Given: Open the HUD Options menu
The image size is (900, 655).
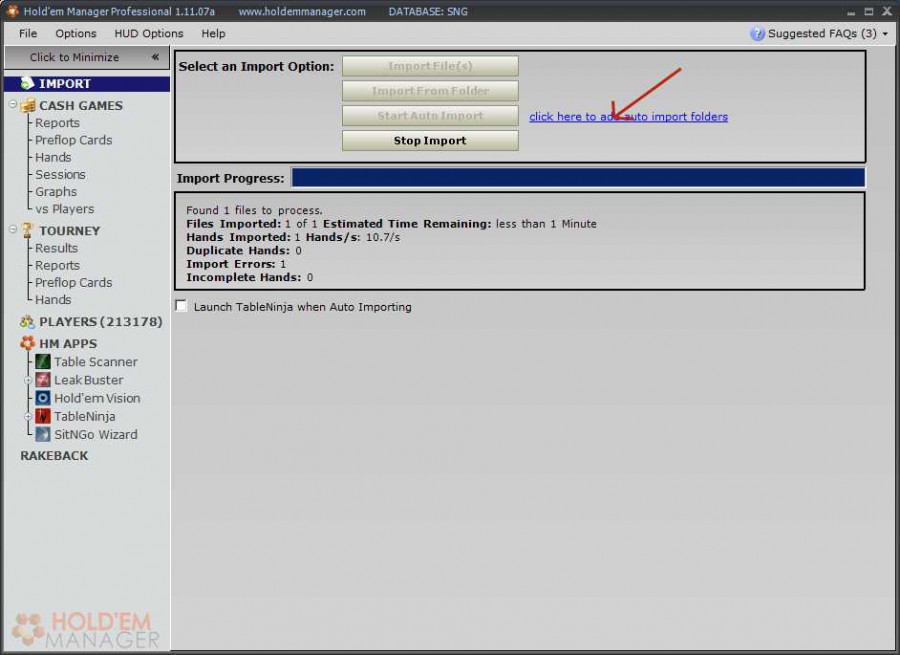Looking at the screenshot, I should (149, 33).
